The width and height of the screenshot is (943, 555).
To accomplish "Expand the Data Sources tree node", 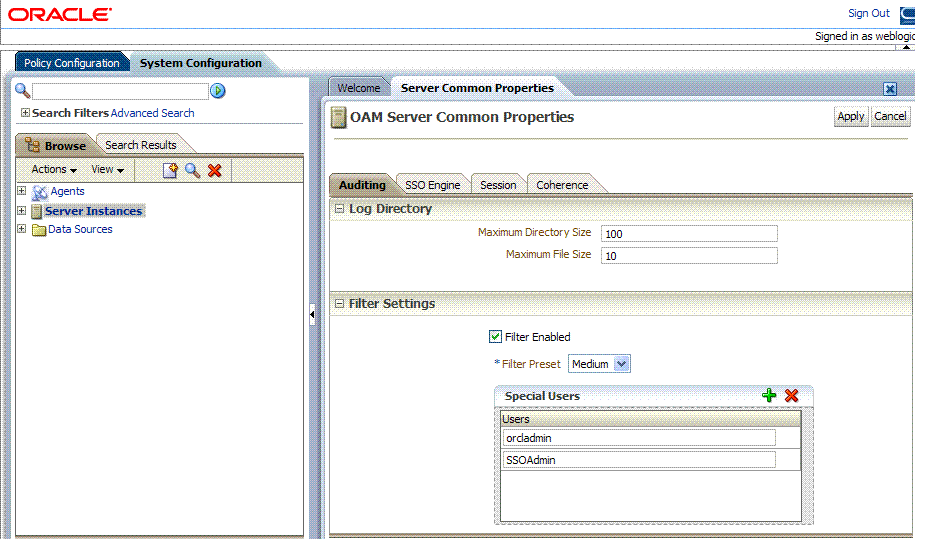I will pos(22,228).
